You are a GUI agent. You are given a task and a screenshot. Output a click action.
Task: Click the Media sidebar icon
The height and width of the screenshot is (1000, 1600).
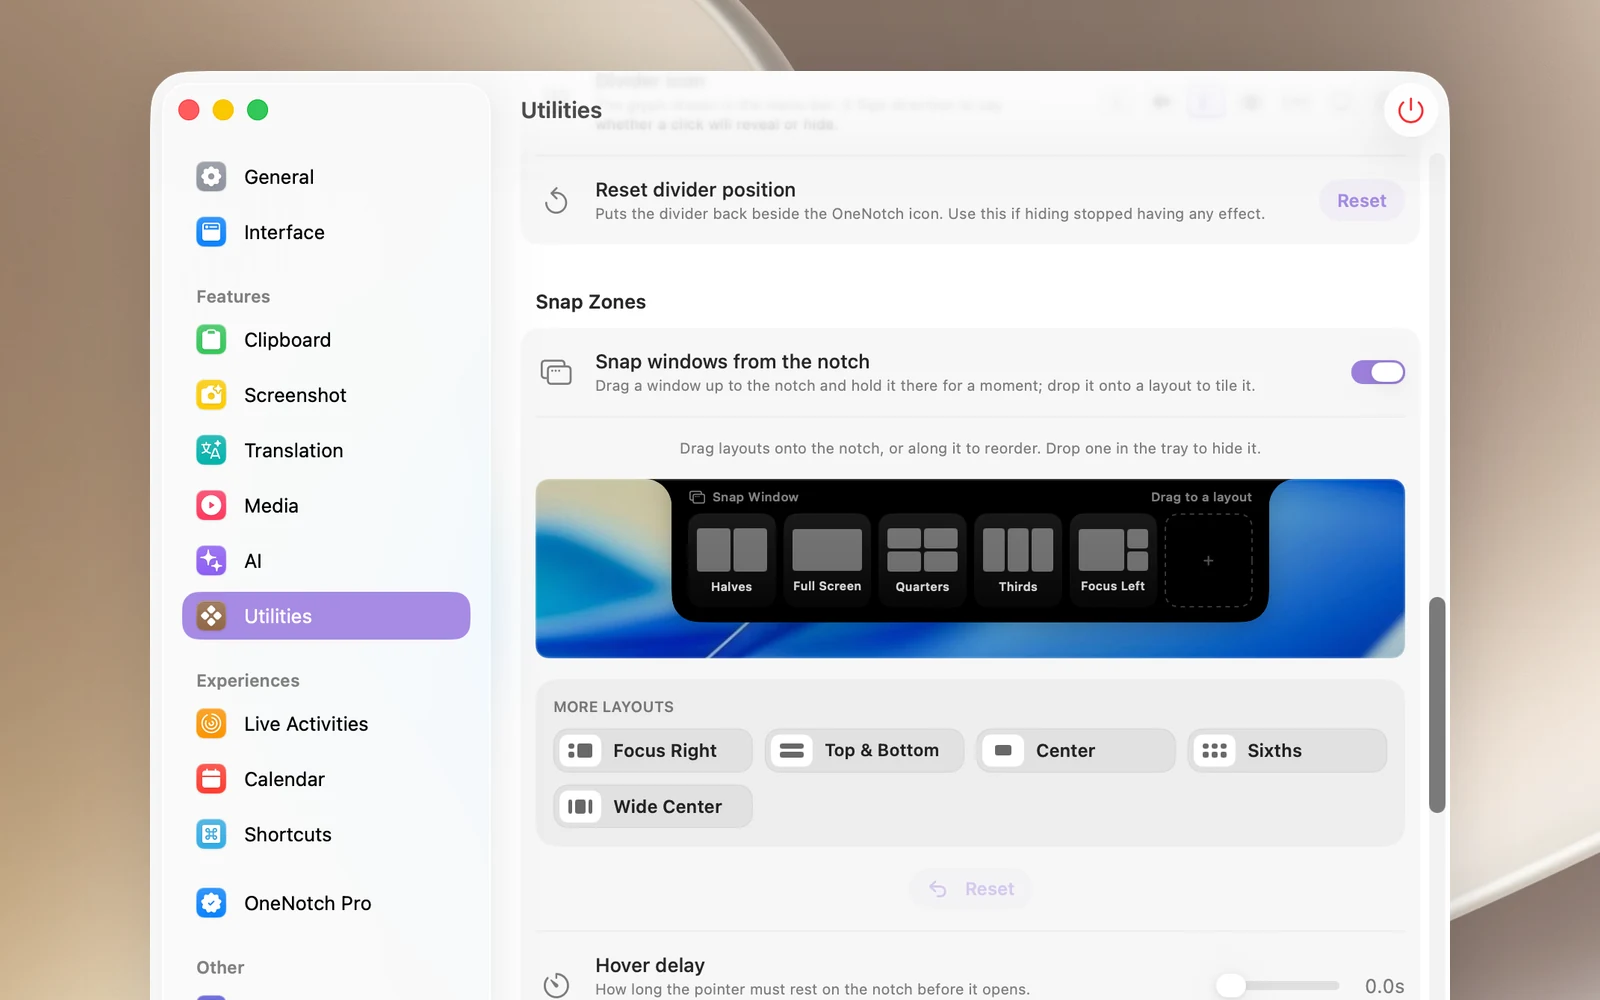coord(211,505)
